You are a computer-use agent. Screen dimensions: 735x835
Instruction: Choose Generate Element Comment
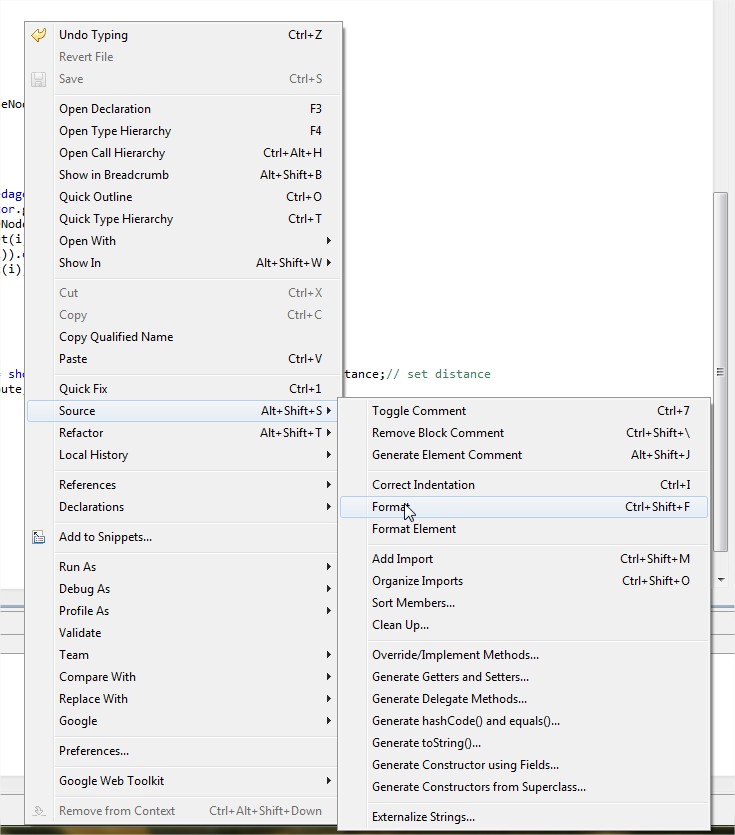[x=524, y=455]
